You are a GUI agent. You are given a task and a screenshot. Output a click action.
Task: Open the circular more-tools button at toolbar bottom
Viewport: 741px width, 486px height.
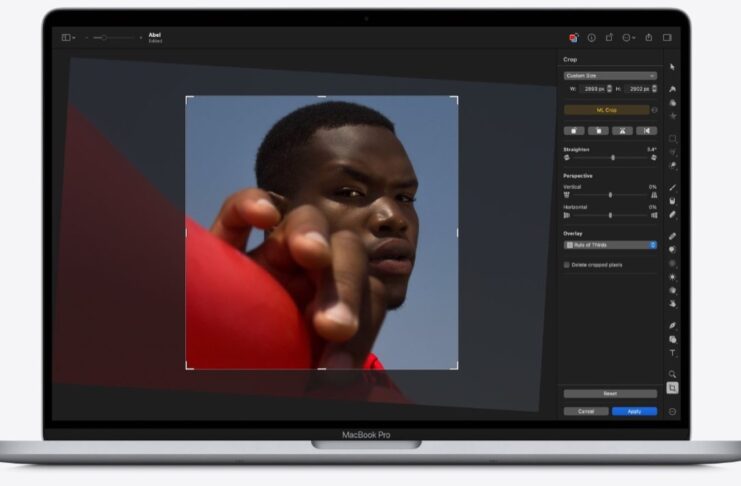click(x=672, y=412)
